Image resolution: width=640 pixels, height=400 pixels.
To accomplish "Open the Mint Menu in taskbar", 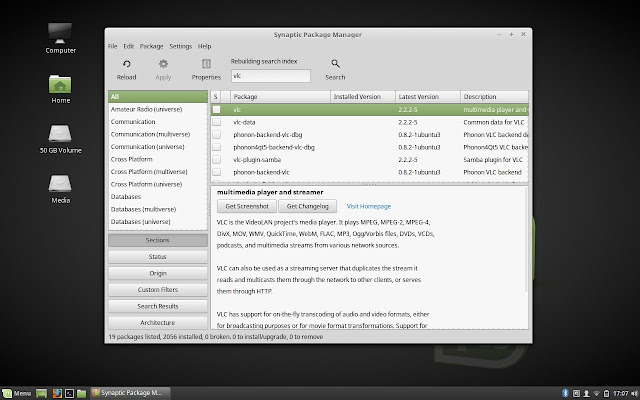I will [17, 393].
